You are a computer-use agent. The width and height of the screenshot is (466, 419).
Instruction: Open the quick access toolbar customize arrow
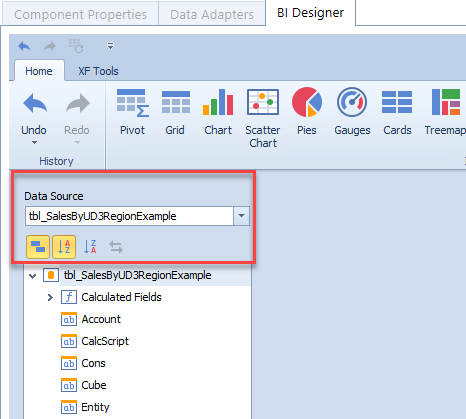click(110, 46)
